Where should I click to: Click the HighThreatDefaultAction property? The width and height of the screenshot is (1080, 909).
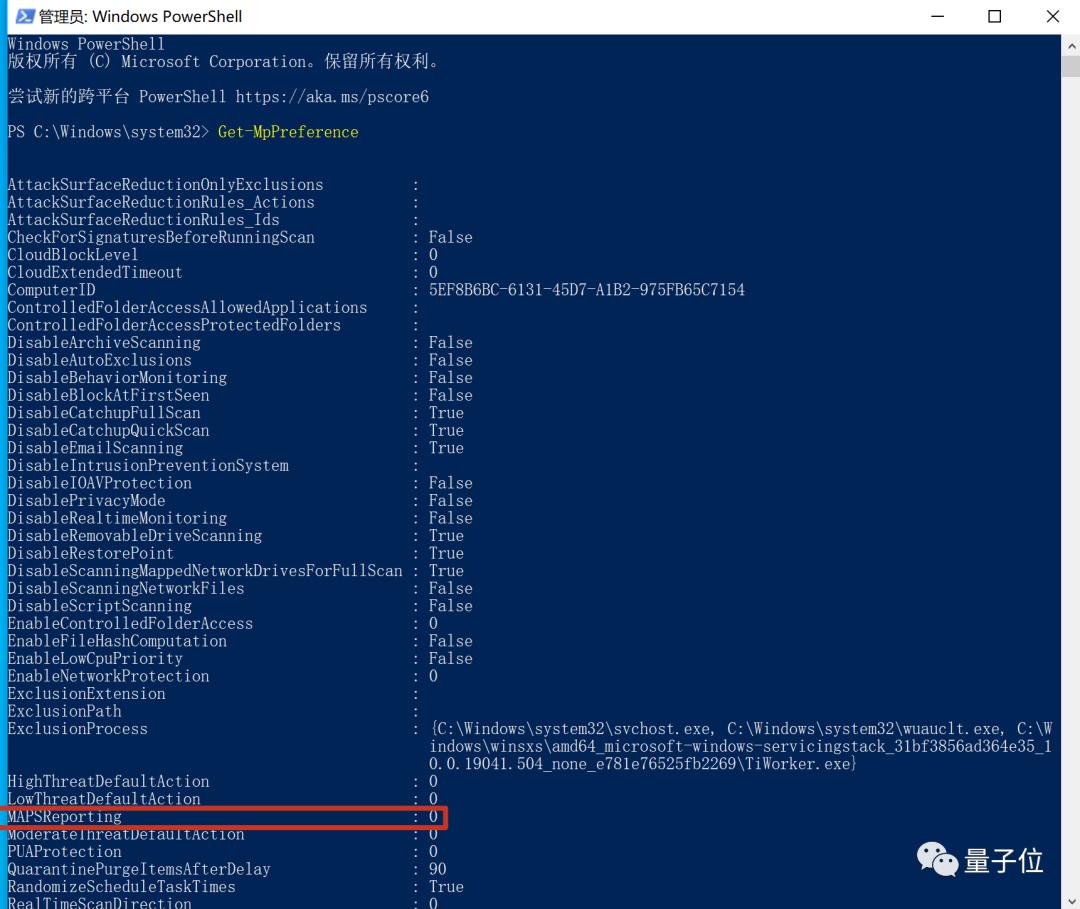[x=108, y=782]
